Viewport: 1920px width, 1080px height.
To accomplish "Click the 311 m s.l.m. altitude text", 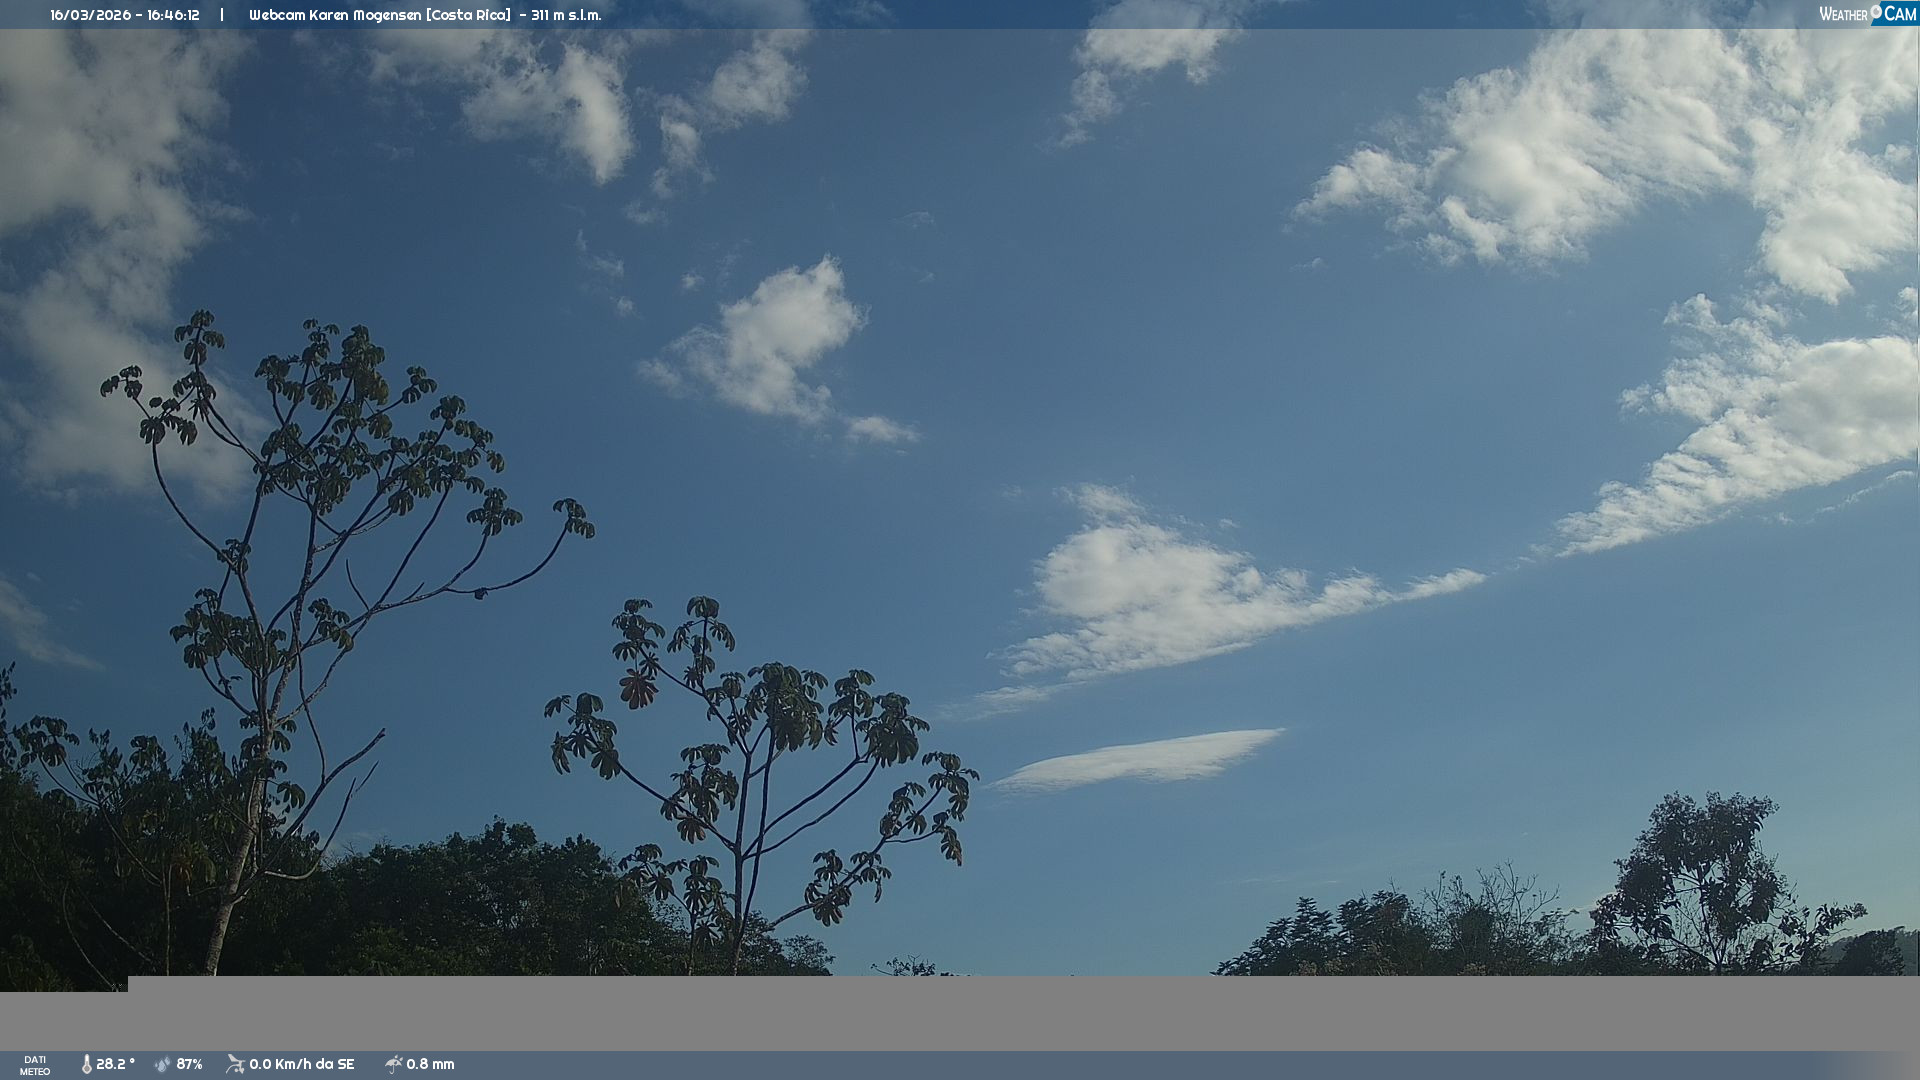I will coord(566,15).
